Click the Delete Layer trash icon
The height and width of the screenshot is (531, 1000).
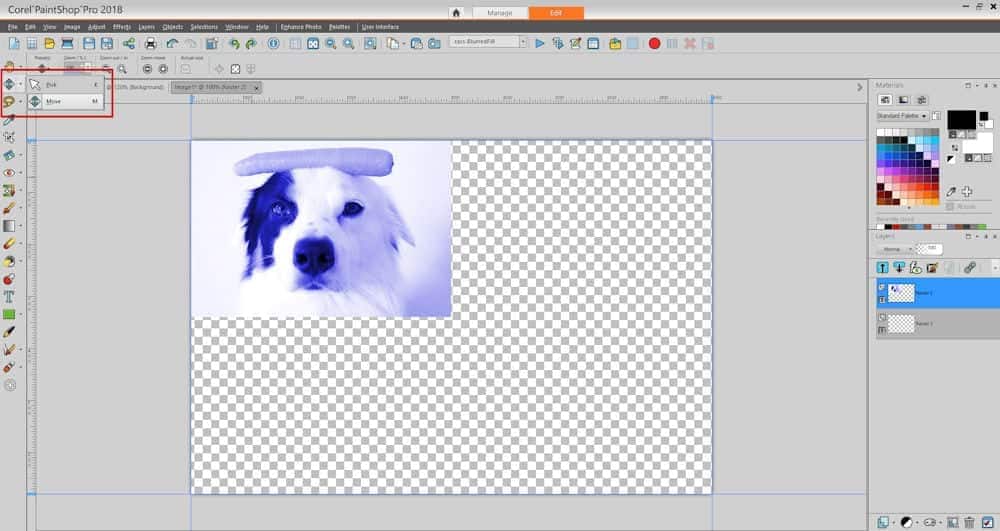coord(969,522)
